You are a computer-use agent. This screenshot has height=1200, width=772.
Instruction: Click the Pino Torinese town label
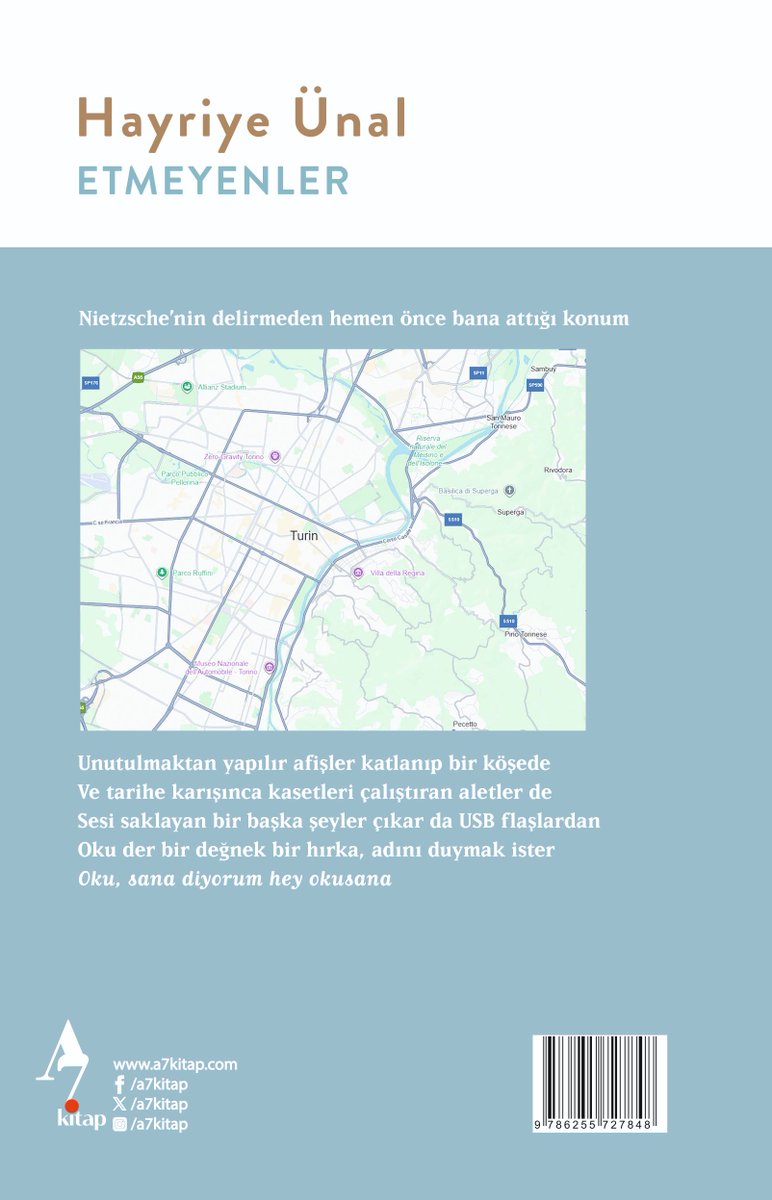524,635
